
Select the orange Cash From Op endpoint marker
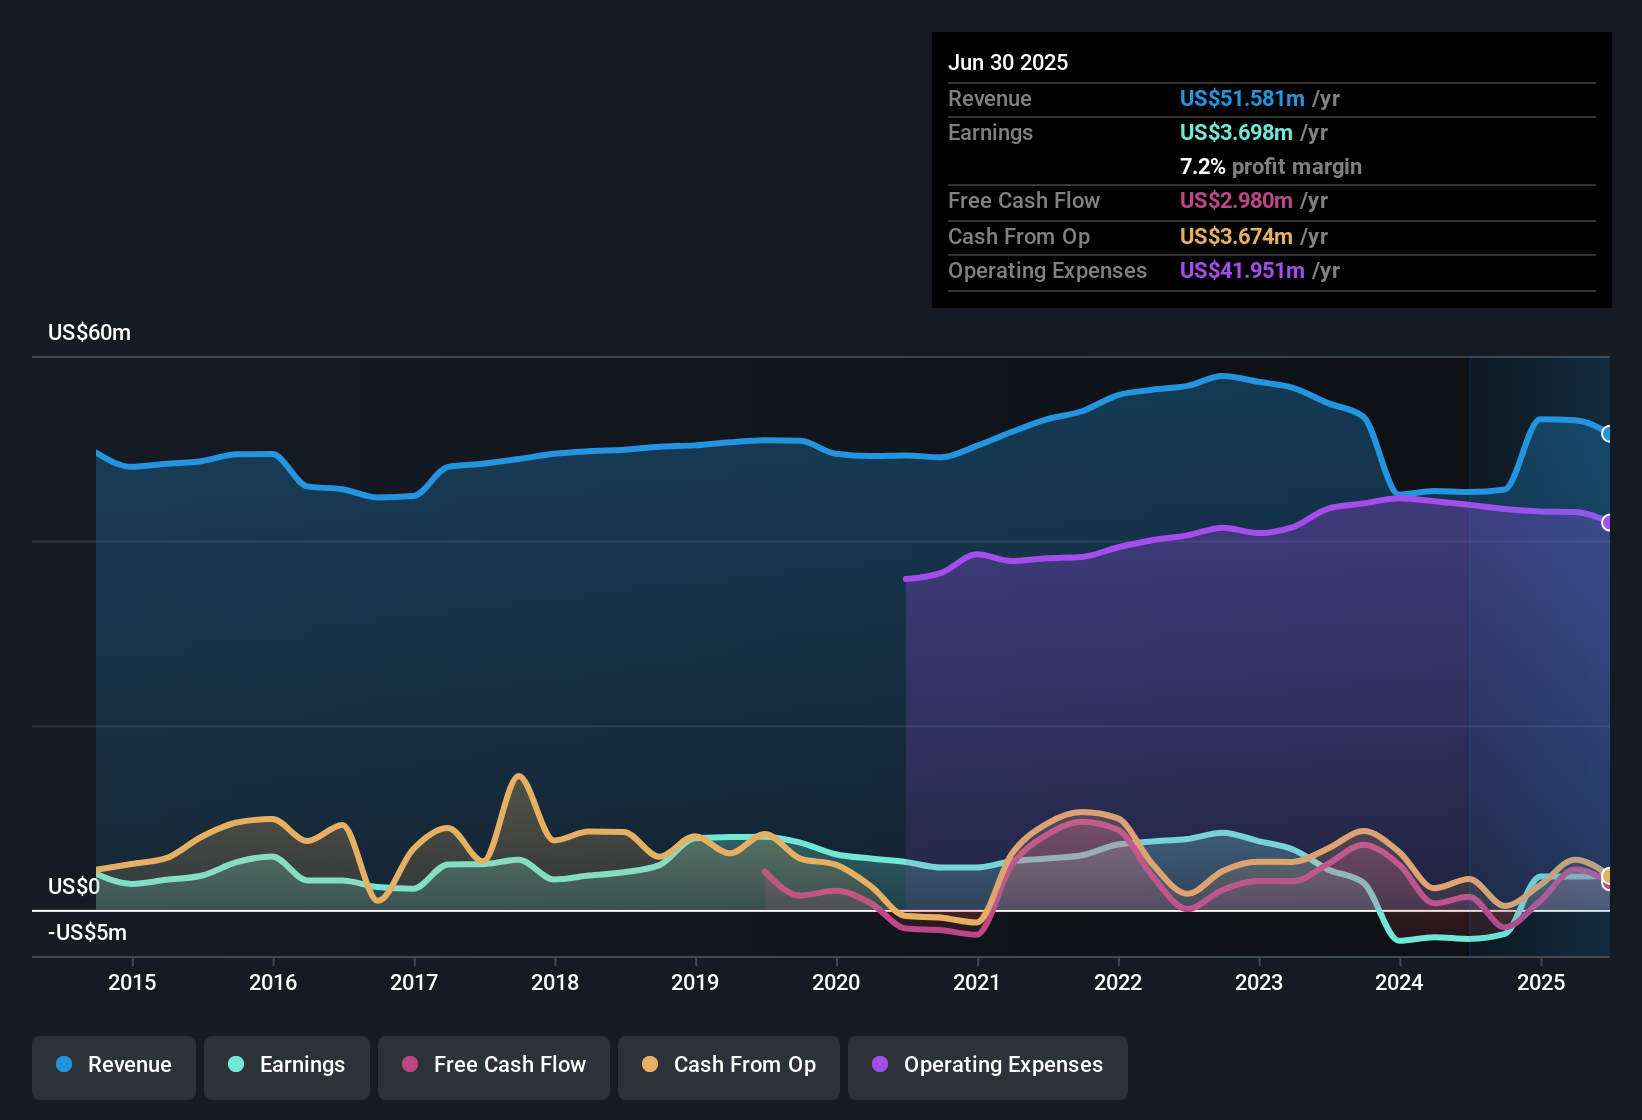click(x=1608, y=876)
